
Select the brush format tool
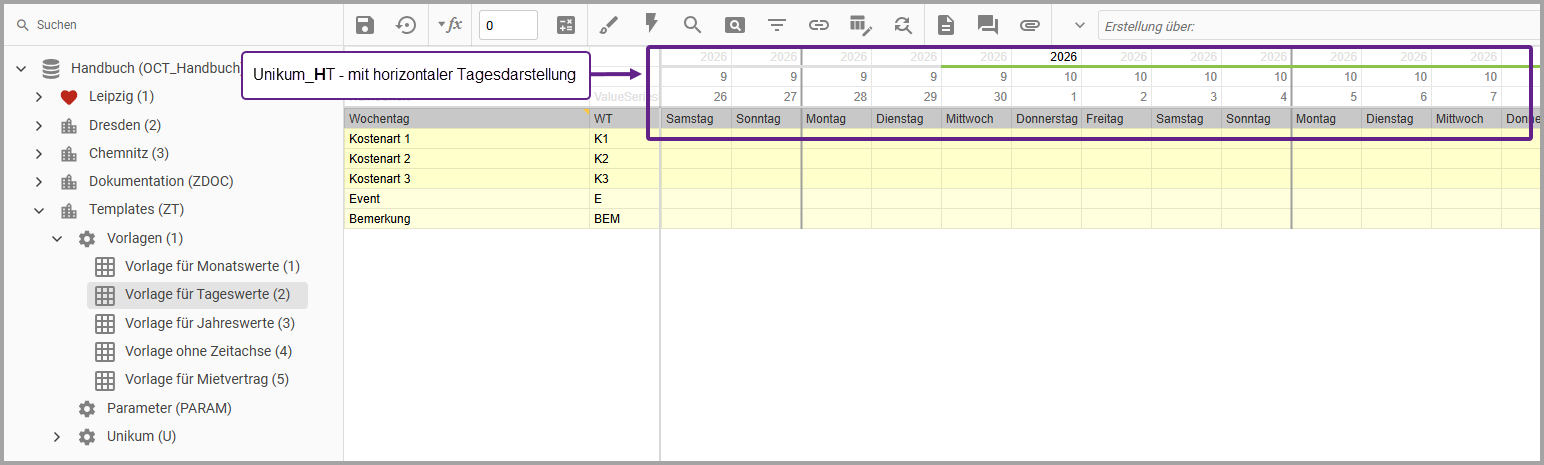point(609,25)
